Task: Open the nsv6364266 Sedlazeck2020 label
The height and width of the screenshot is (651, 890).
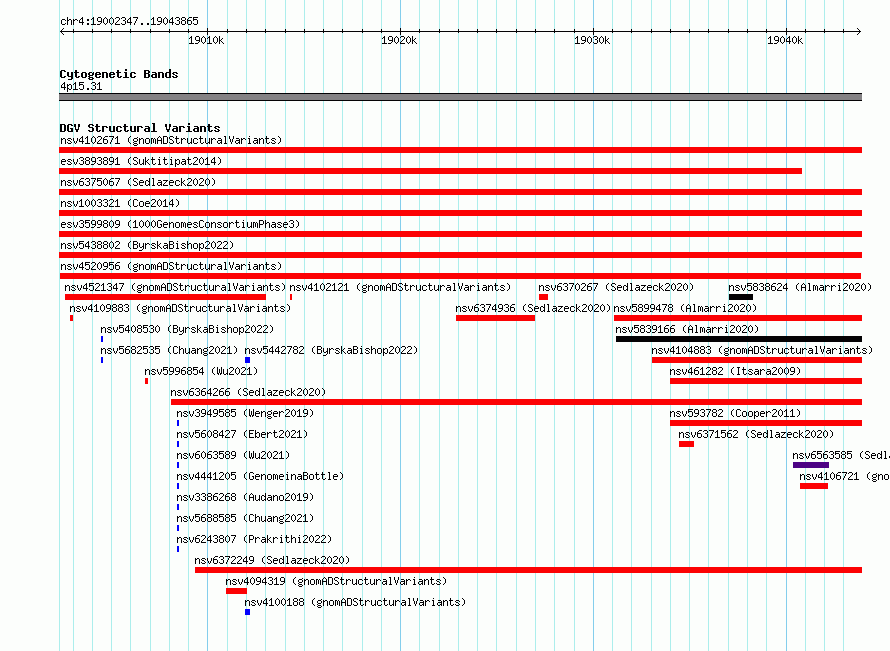Action: point(248,392)
